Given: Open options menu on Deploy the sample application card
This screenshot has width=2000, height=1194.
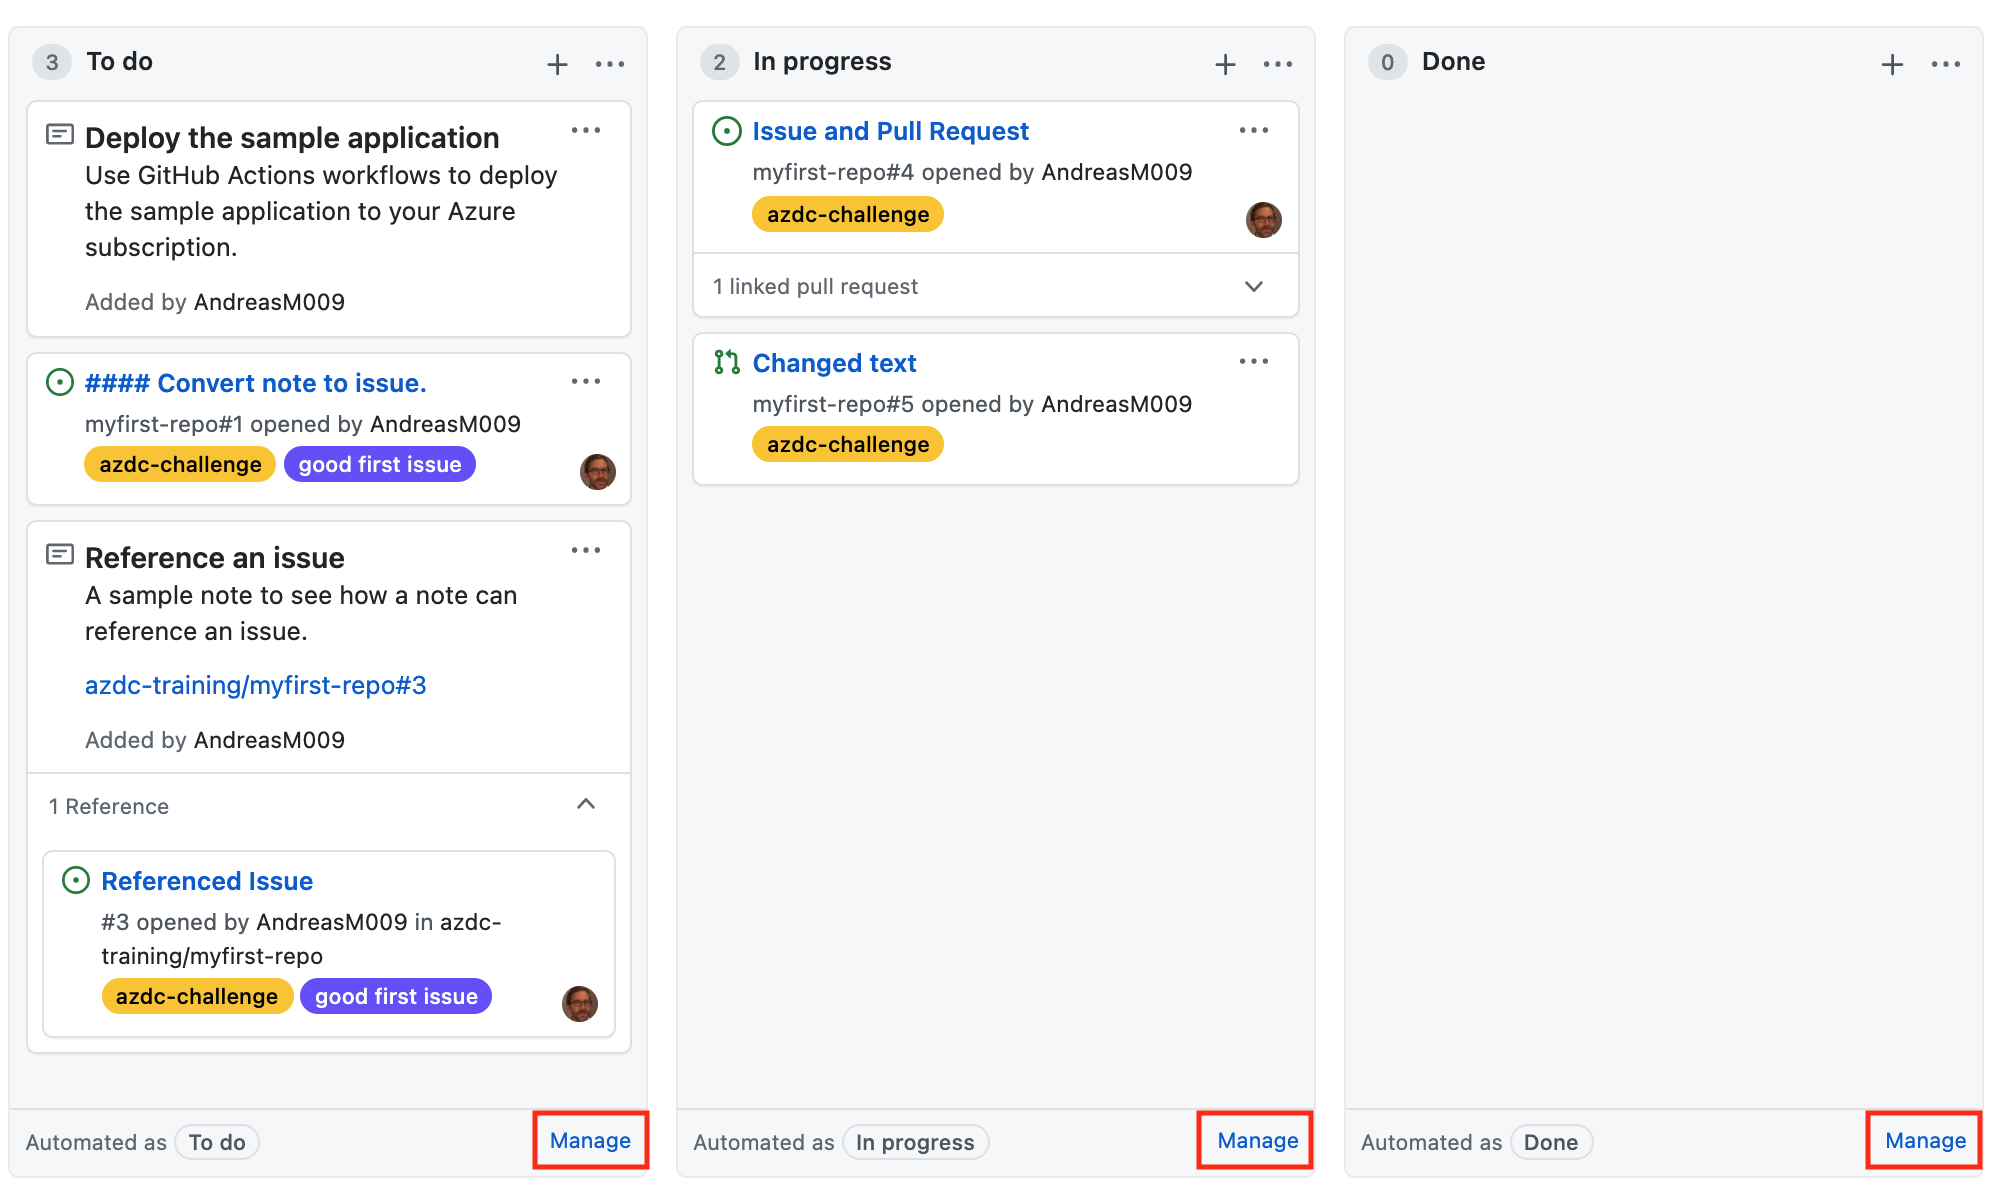Looking at the screenshot, I should (x=587, y=130).
